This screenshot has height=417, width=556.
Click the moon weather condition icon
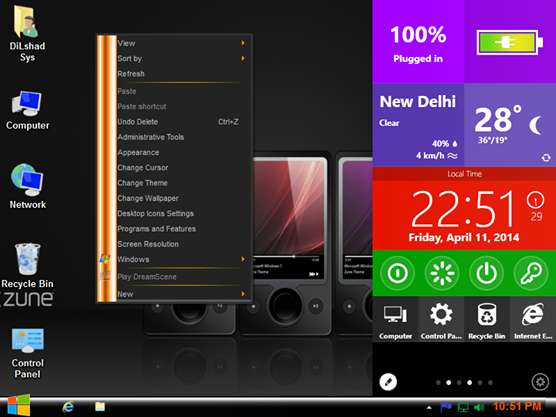[535, 125]
